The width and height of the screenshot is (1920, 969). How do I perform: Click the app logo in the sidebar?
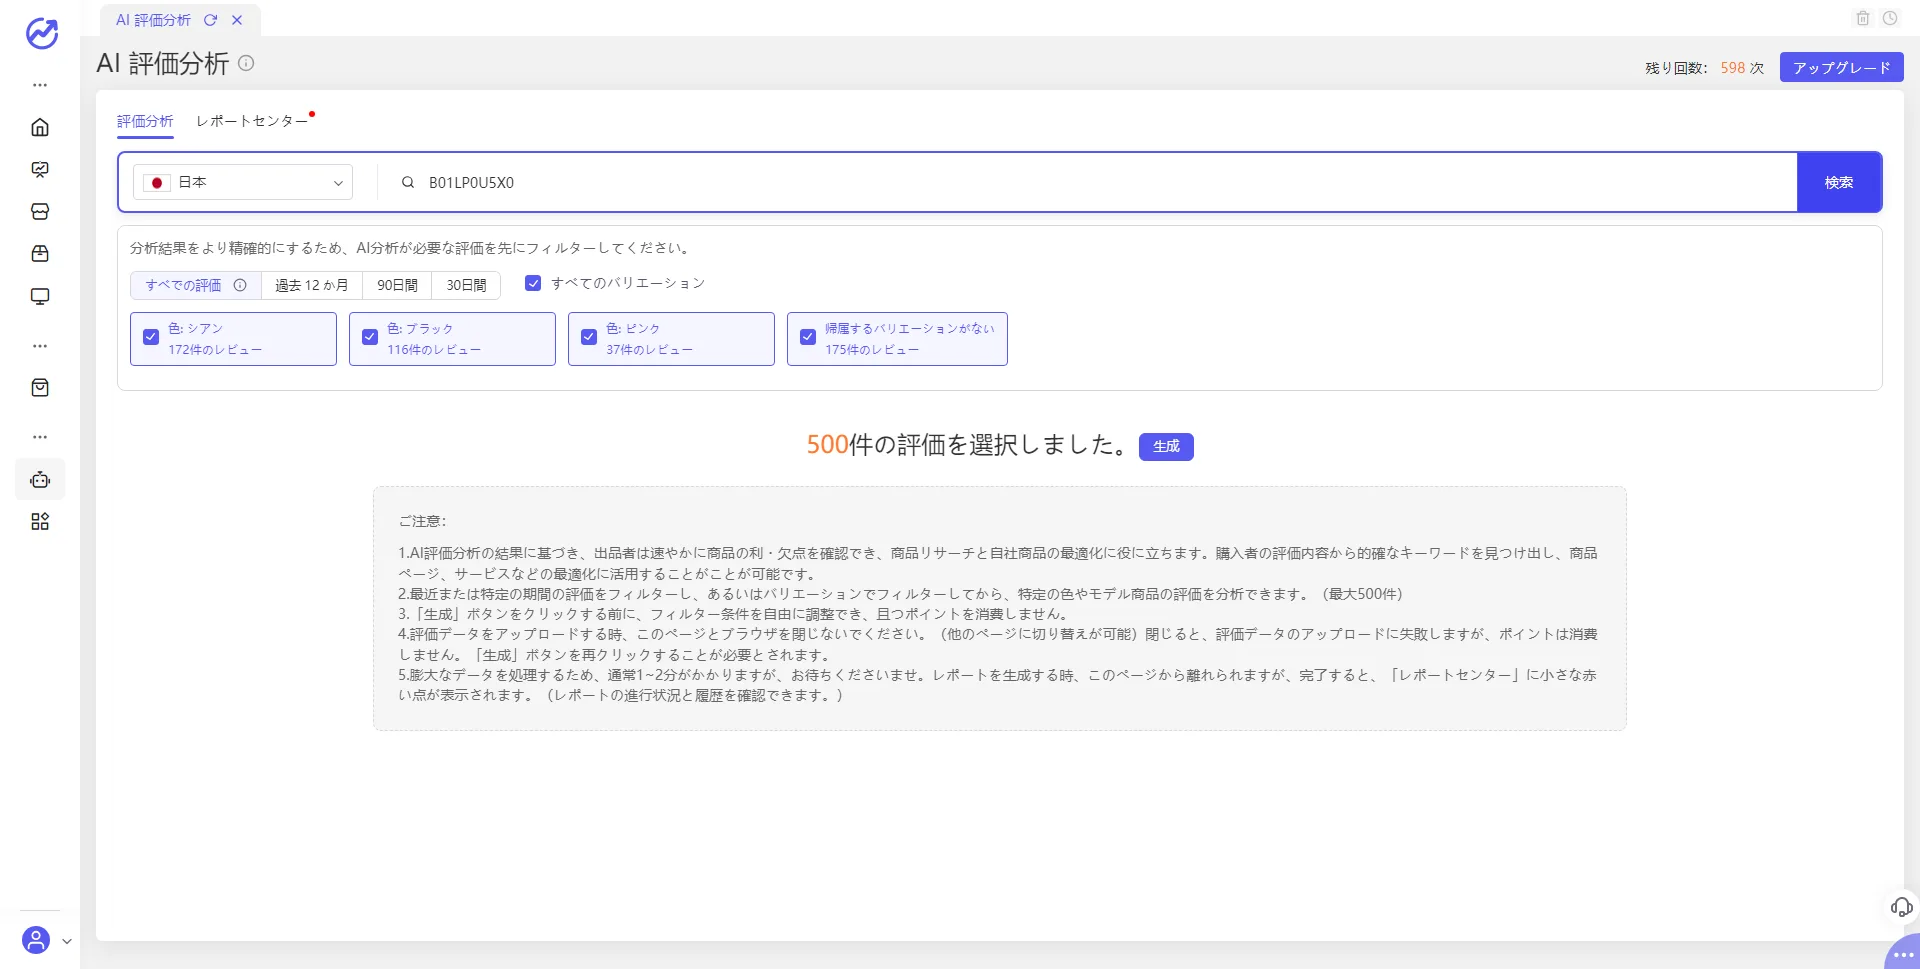pyautogui.click(x=41, y=33)
